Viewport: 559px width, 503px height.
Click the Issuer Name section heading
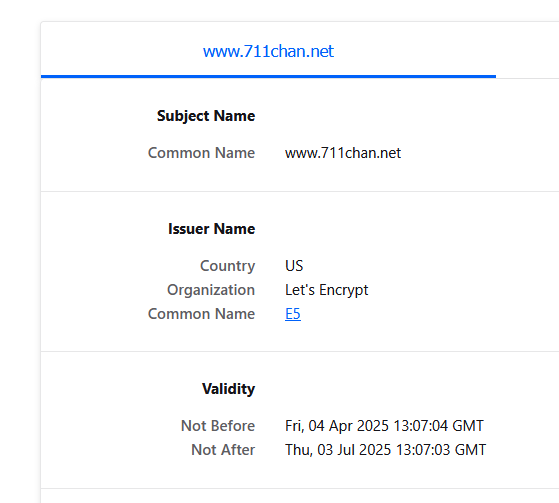click(x=212, y=229)
